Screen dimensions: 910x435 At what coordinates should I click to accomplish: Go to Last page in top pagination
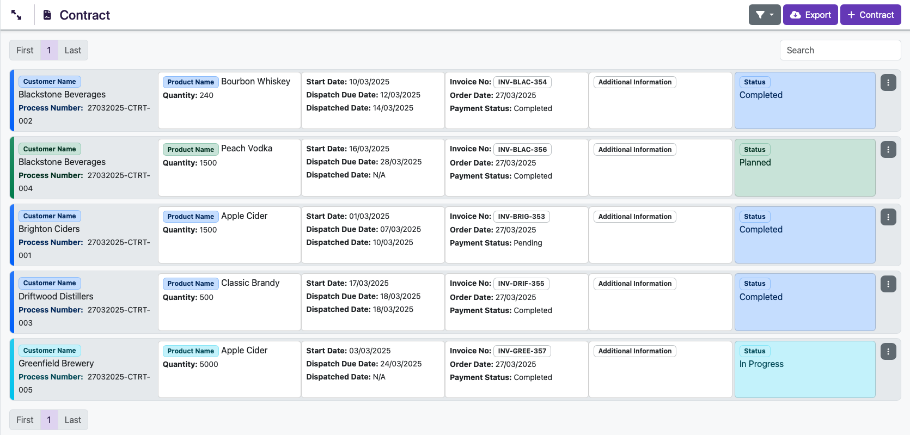(x=73, y=50)
